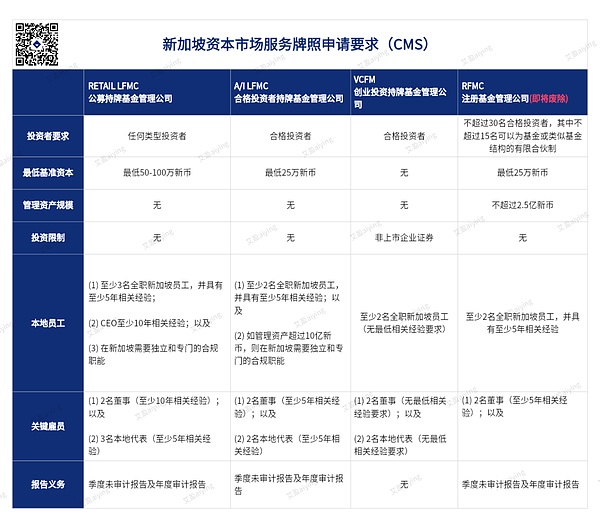
Task: Click the 管理资产规模 row header
Action: coord(47,204)
